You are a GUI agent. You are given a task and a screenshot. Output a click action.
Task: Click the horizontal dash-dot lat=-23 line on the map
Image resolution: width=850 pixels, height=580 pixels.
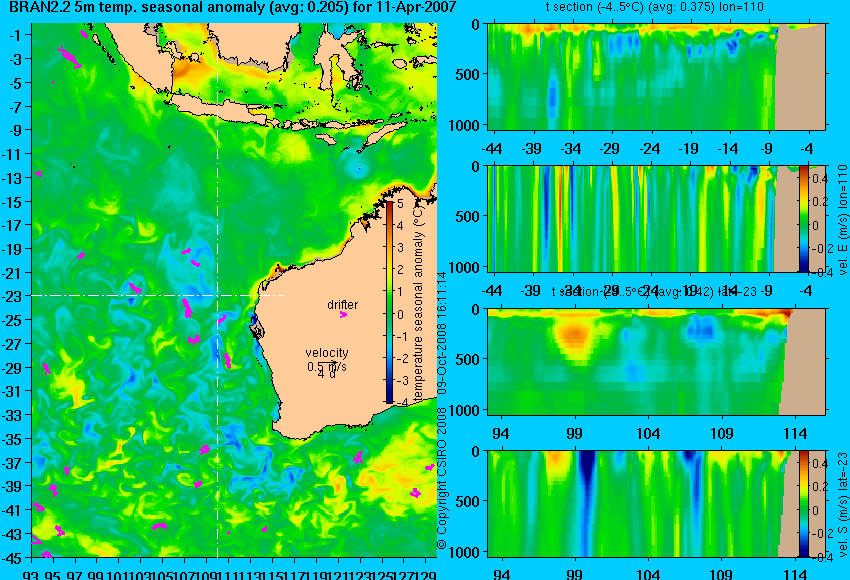158,295
